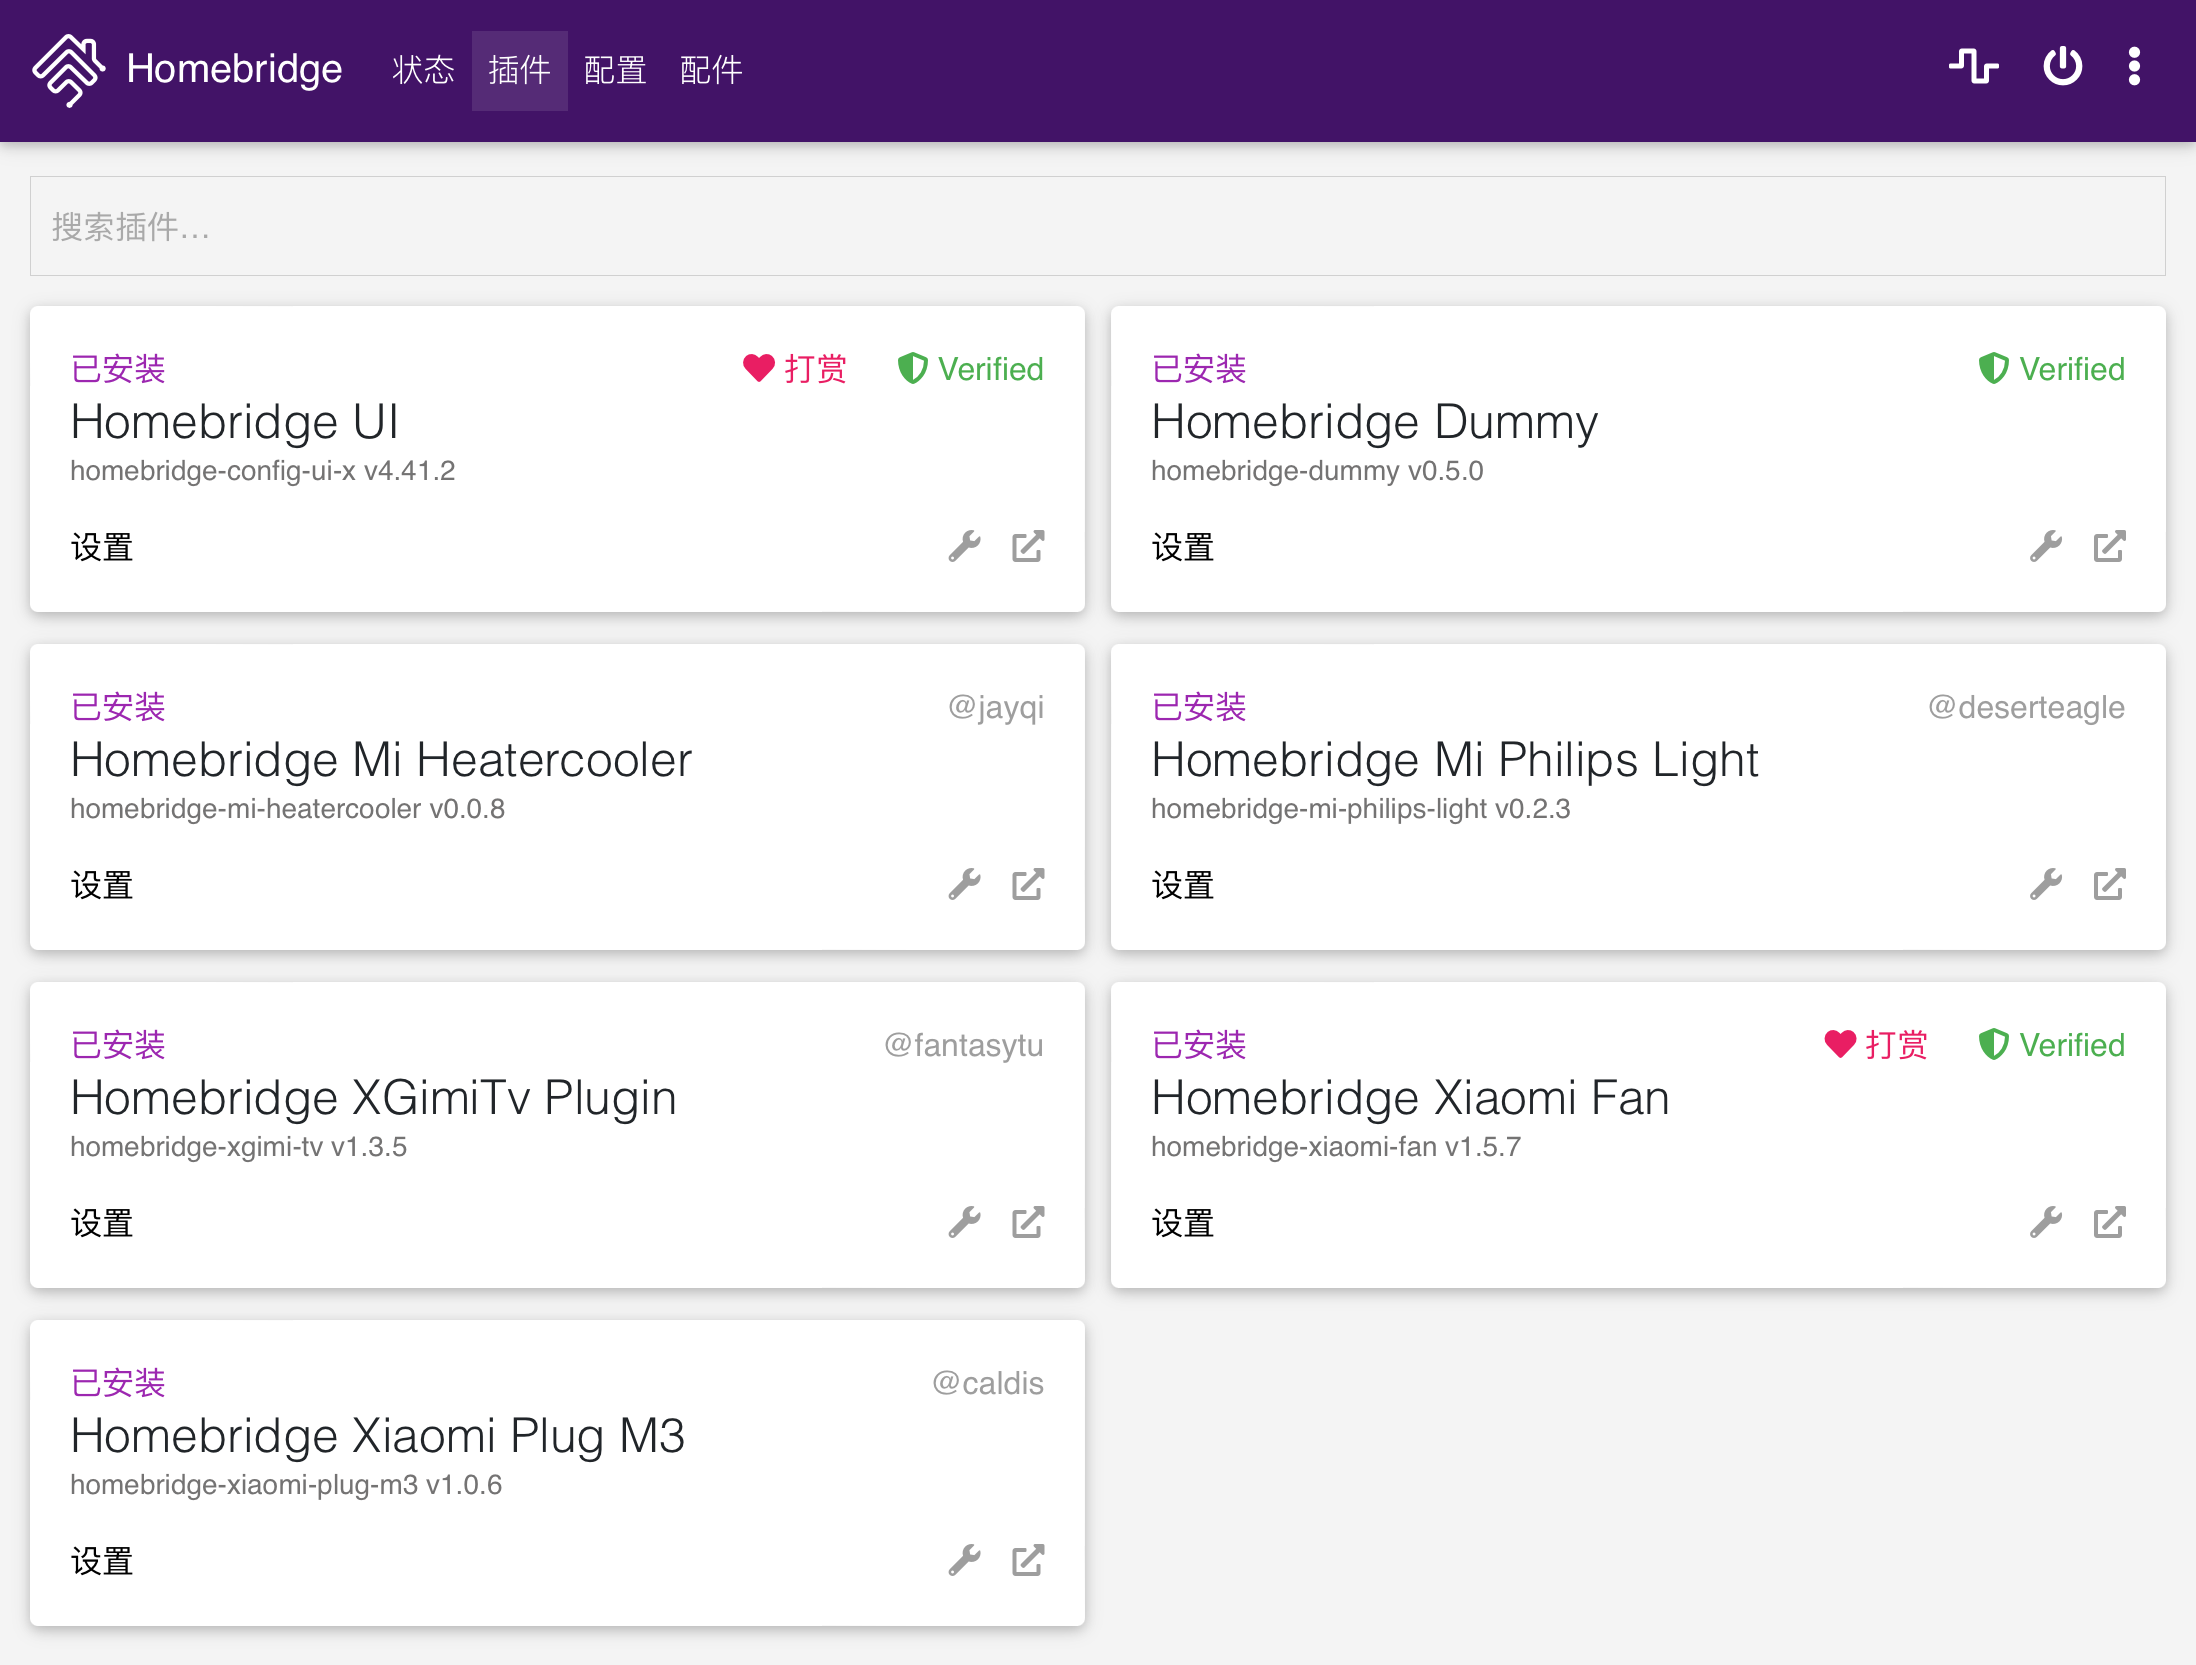Switch to the 状态 tab
This screenshot has height=1665, width=2196.
423,70
